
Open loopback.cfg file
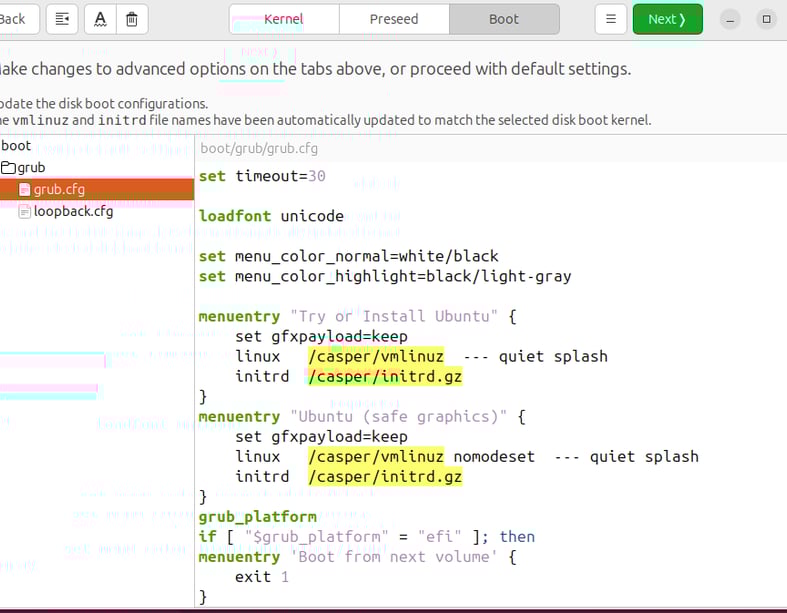coord(73,211)
